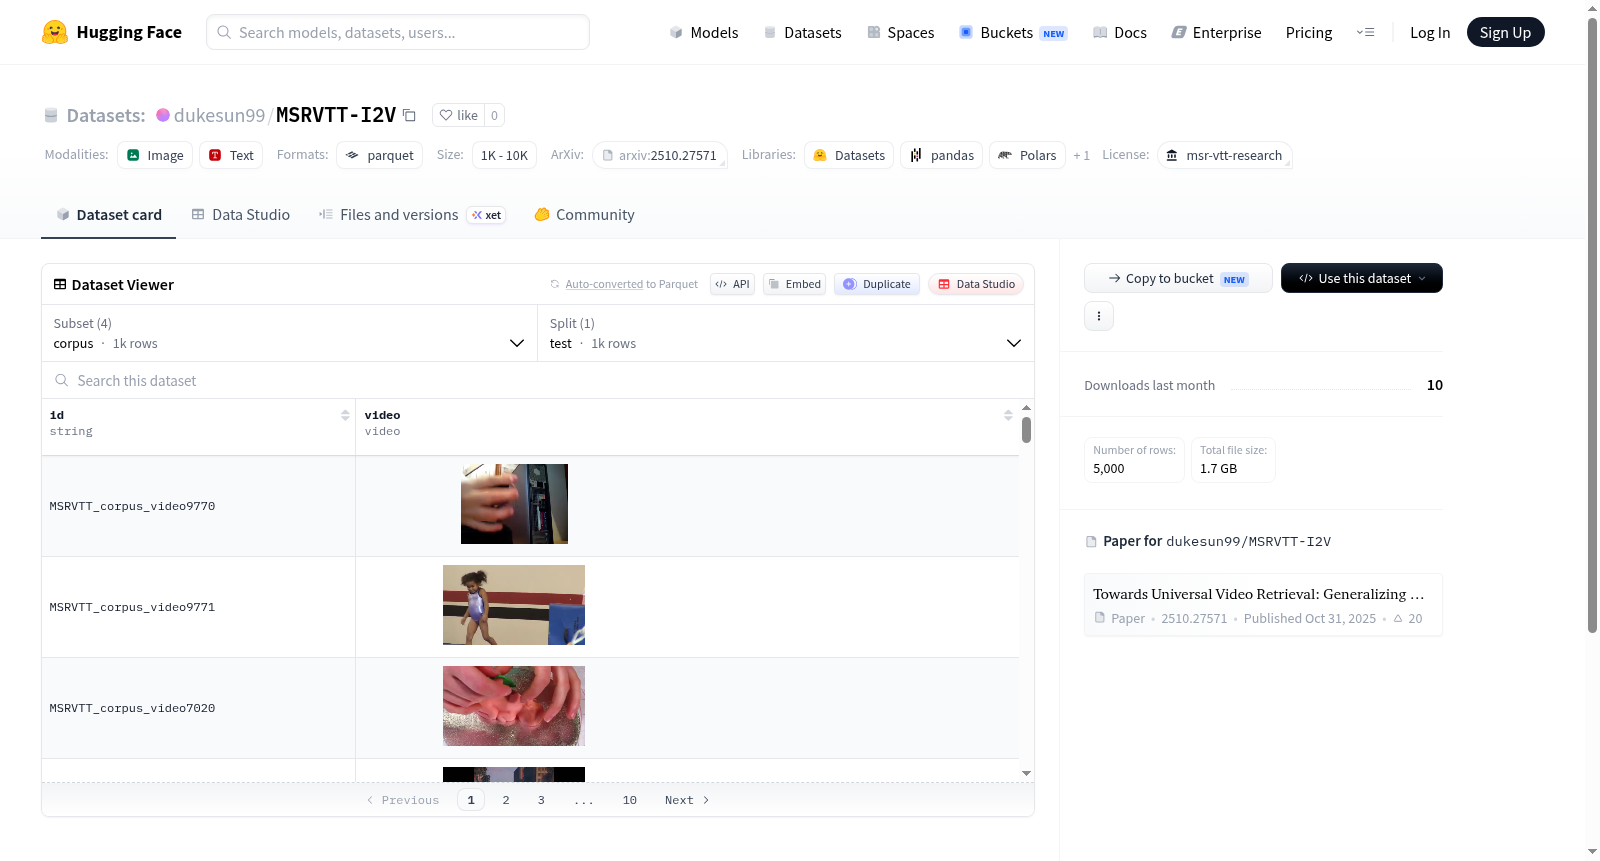Open the Use this dataset dropdown
The image size is (1600, 861).
1362,278
